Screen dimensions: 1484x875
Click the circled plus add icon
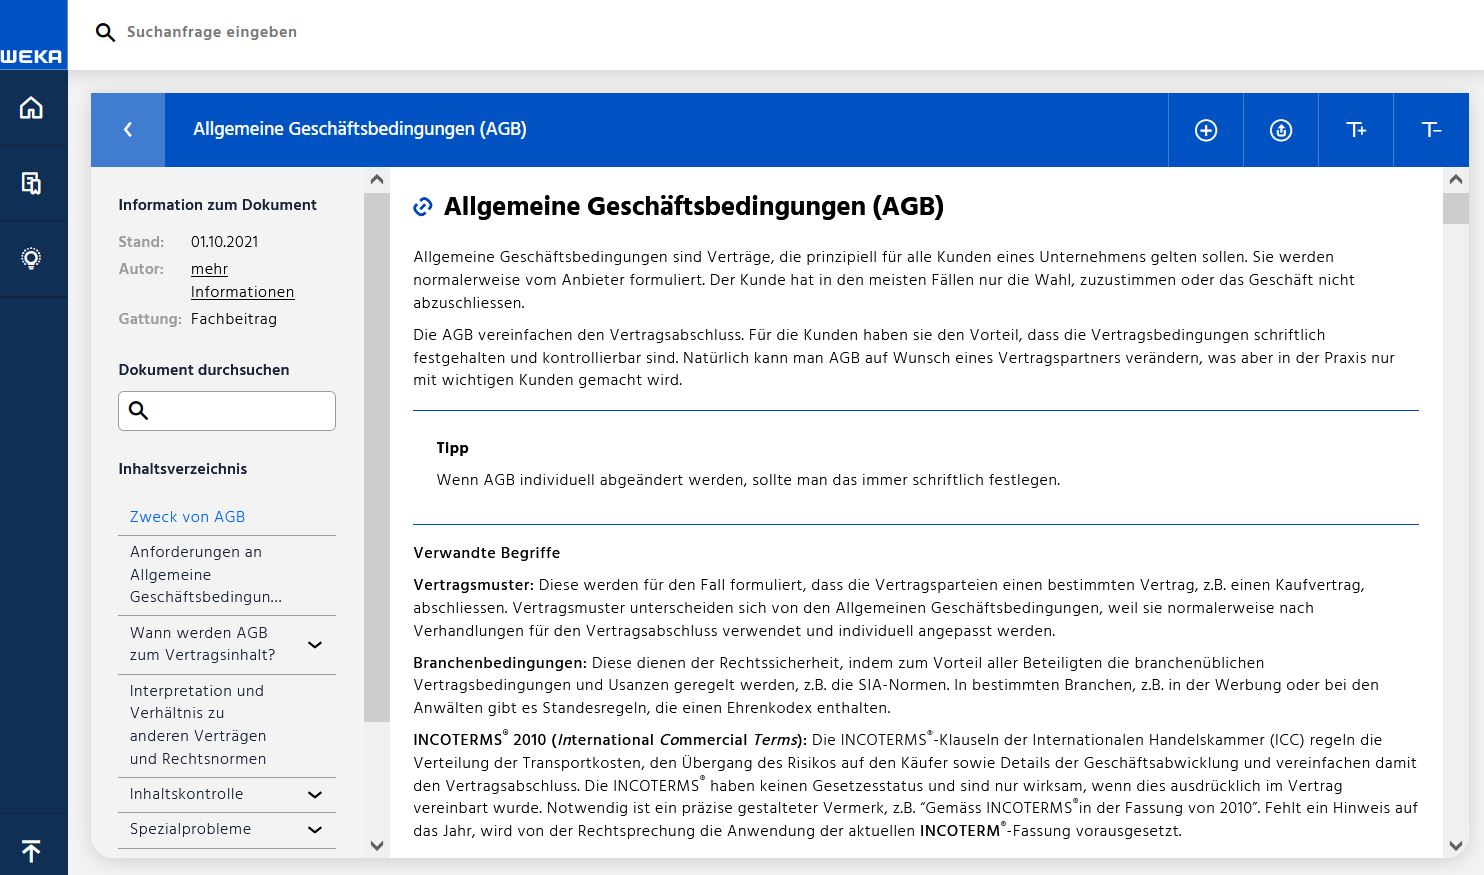click(x=1206, y=130)
